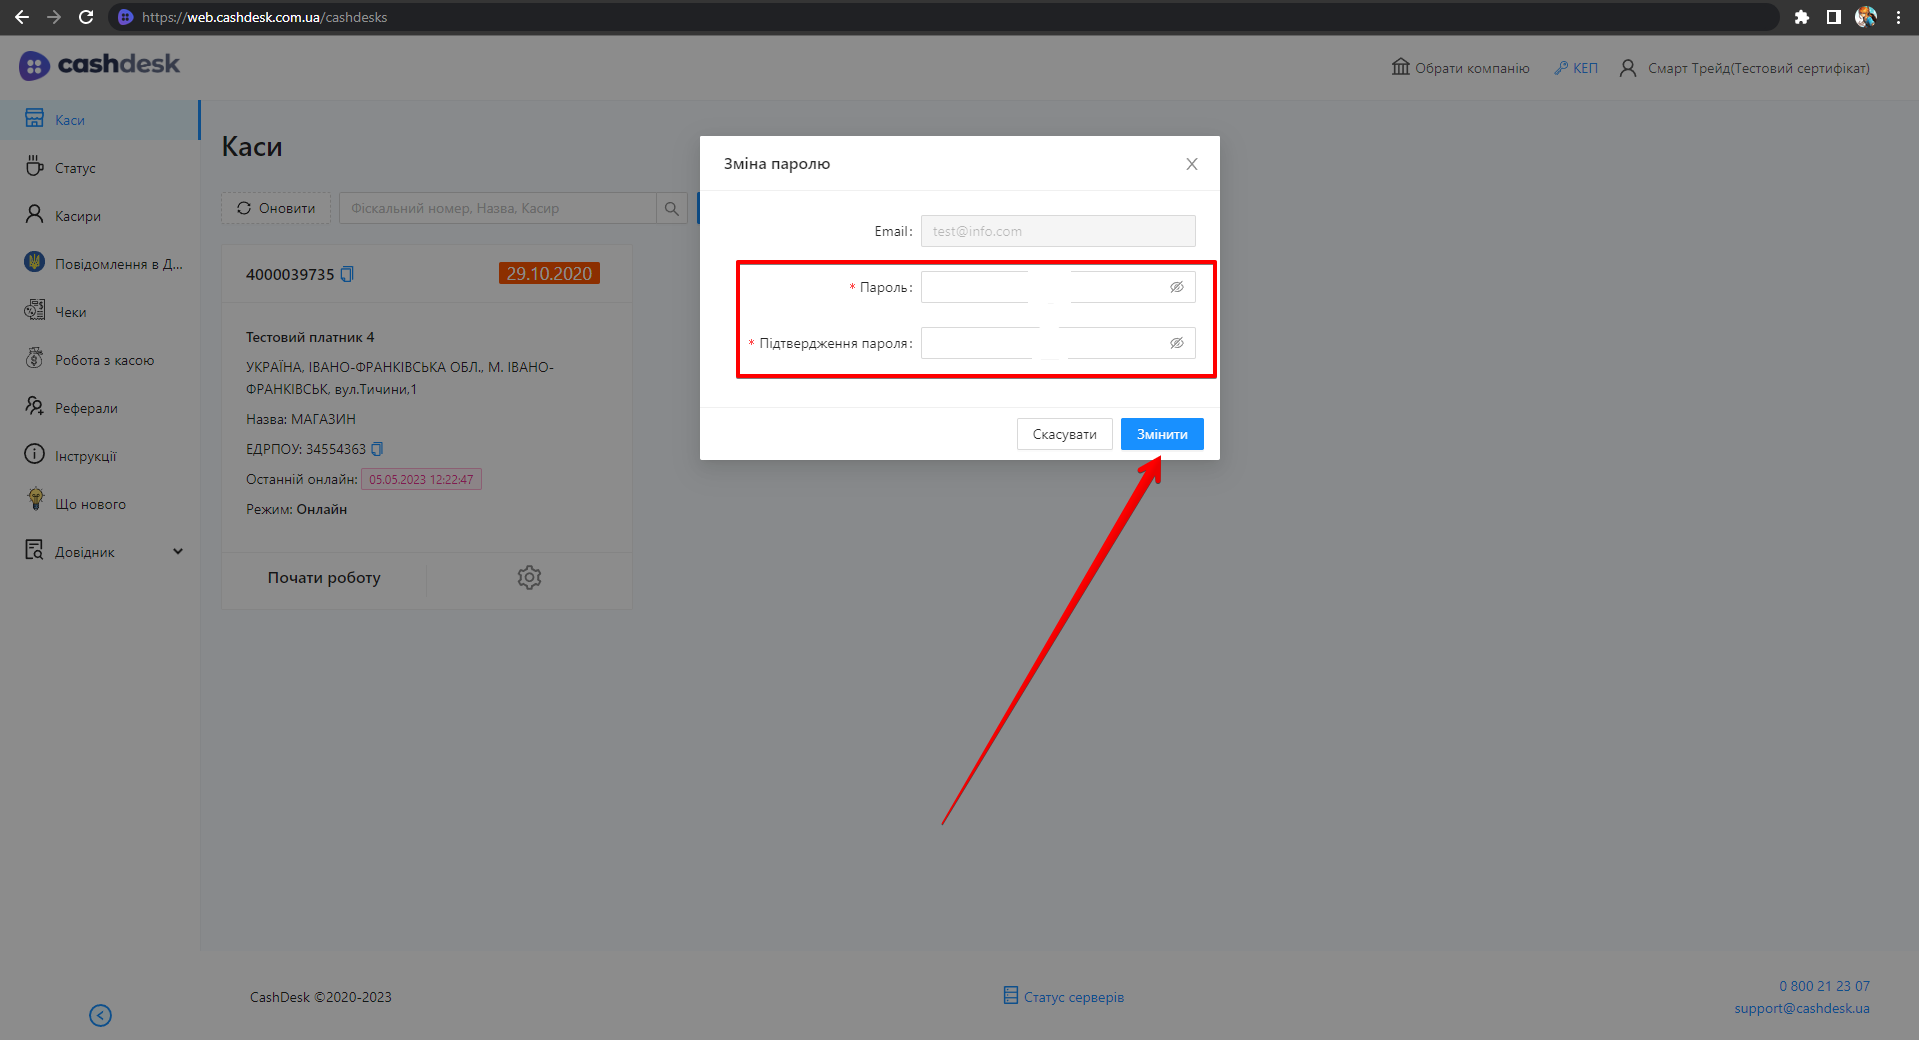This screenshot has height=1040, width=1919.
Task: Close the Зміна паролю dialog
Action: click(1191, 164)
